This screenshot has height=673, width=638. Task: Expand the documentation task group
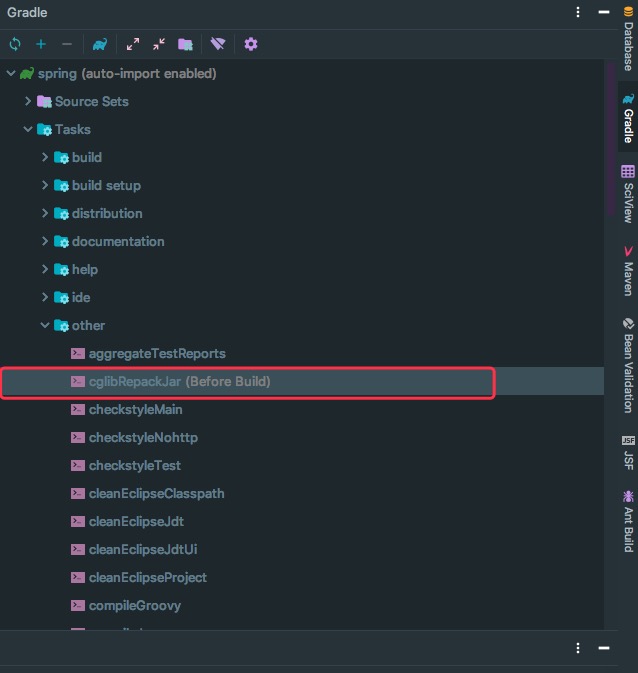pos(45,241)
